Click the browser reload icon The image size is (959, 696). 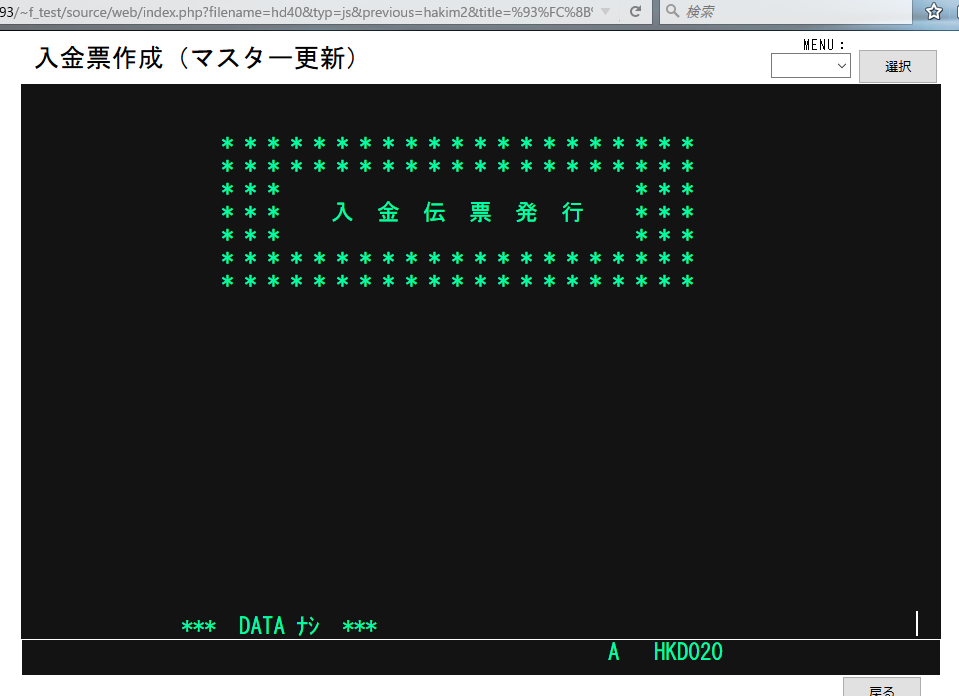tap(634, 11)
